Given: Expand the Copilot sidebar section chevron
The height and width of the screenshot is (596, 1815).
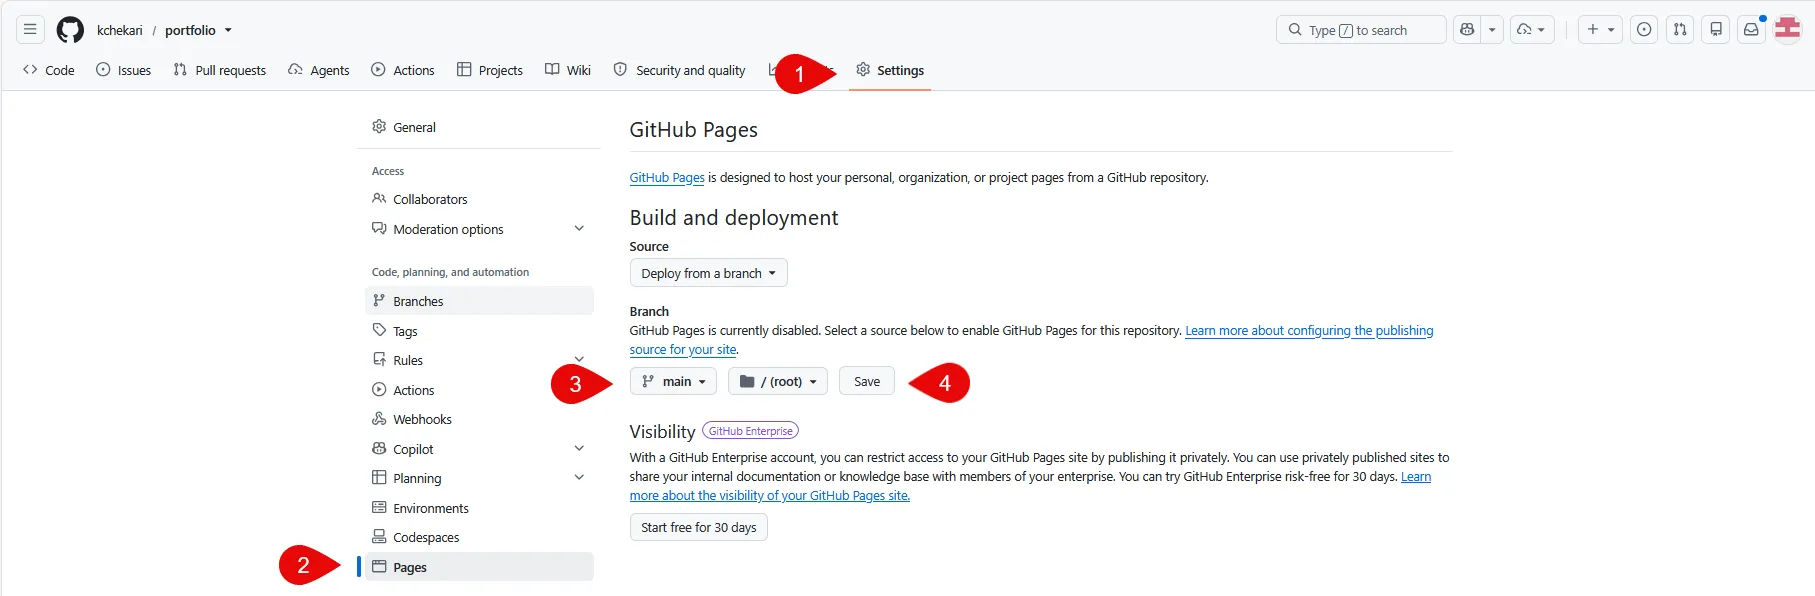Looking at the screenshot, I should pos(579,449).
